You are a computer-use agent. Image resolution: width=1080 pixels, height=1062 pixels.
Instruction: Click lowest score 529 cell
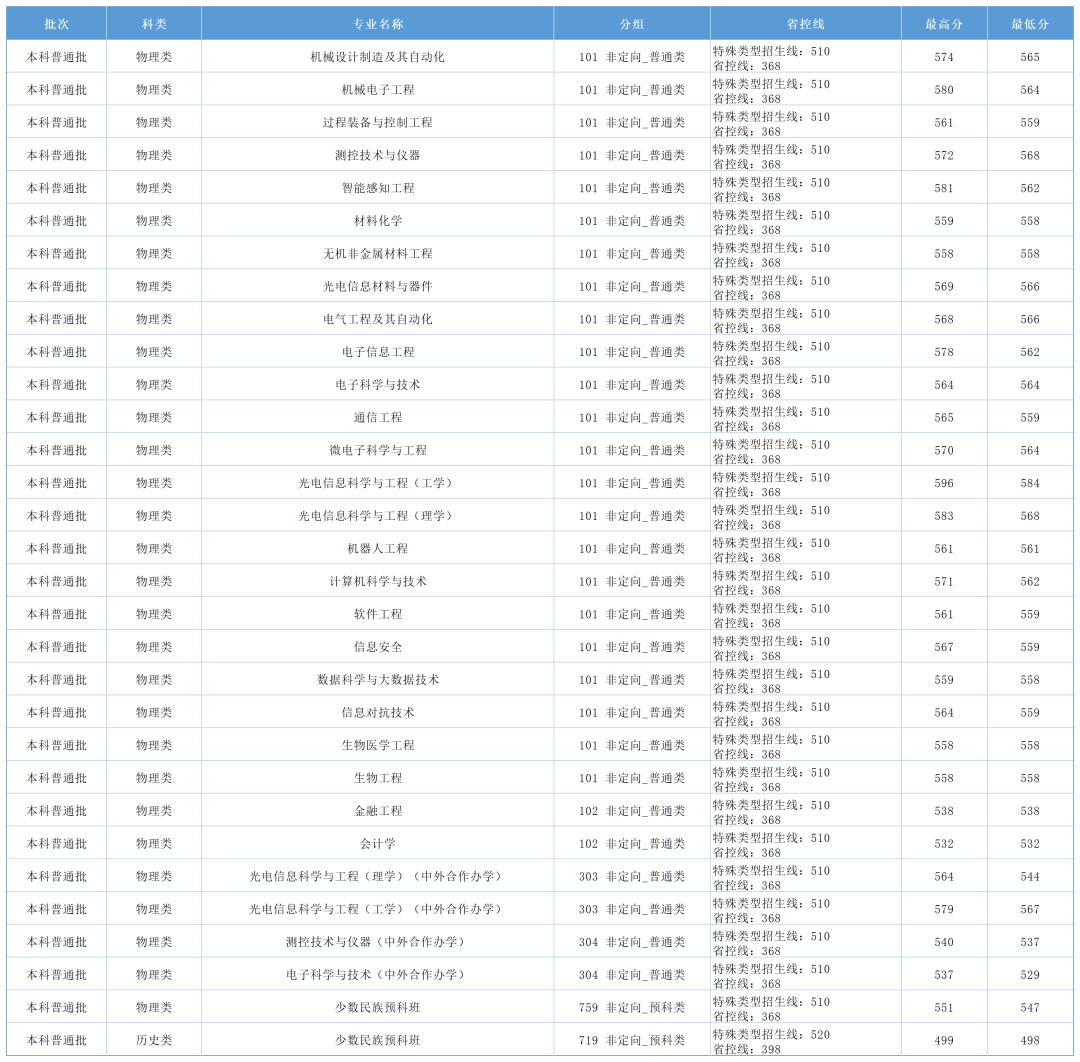click(1030, 975)
